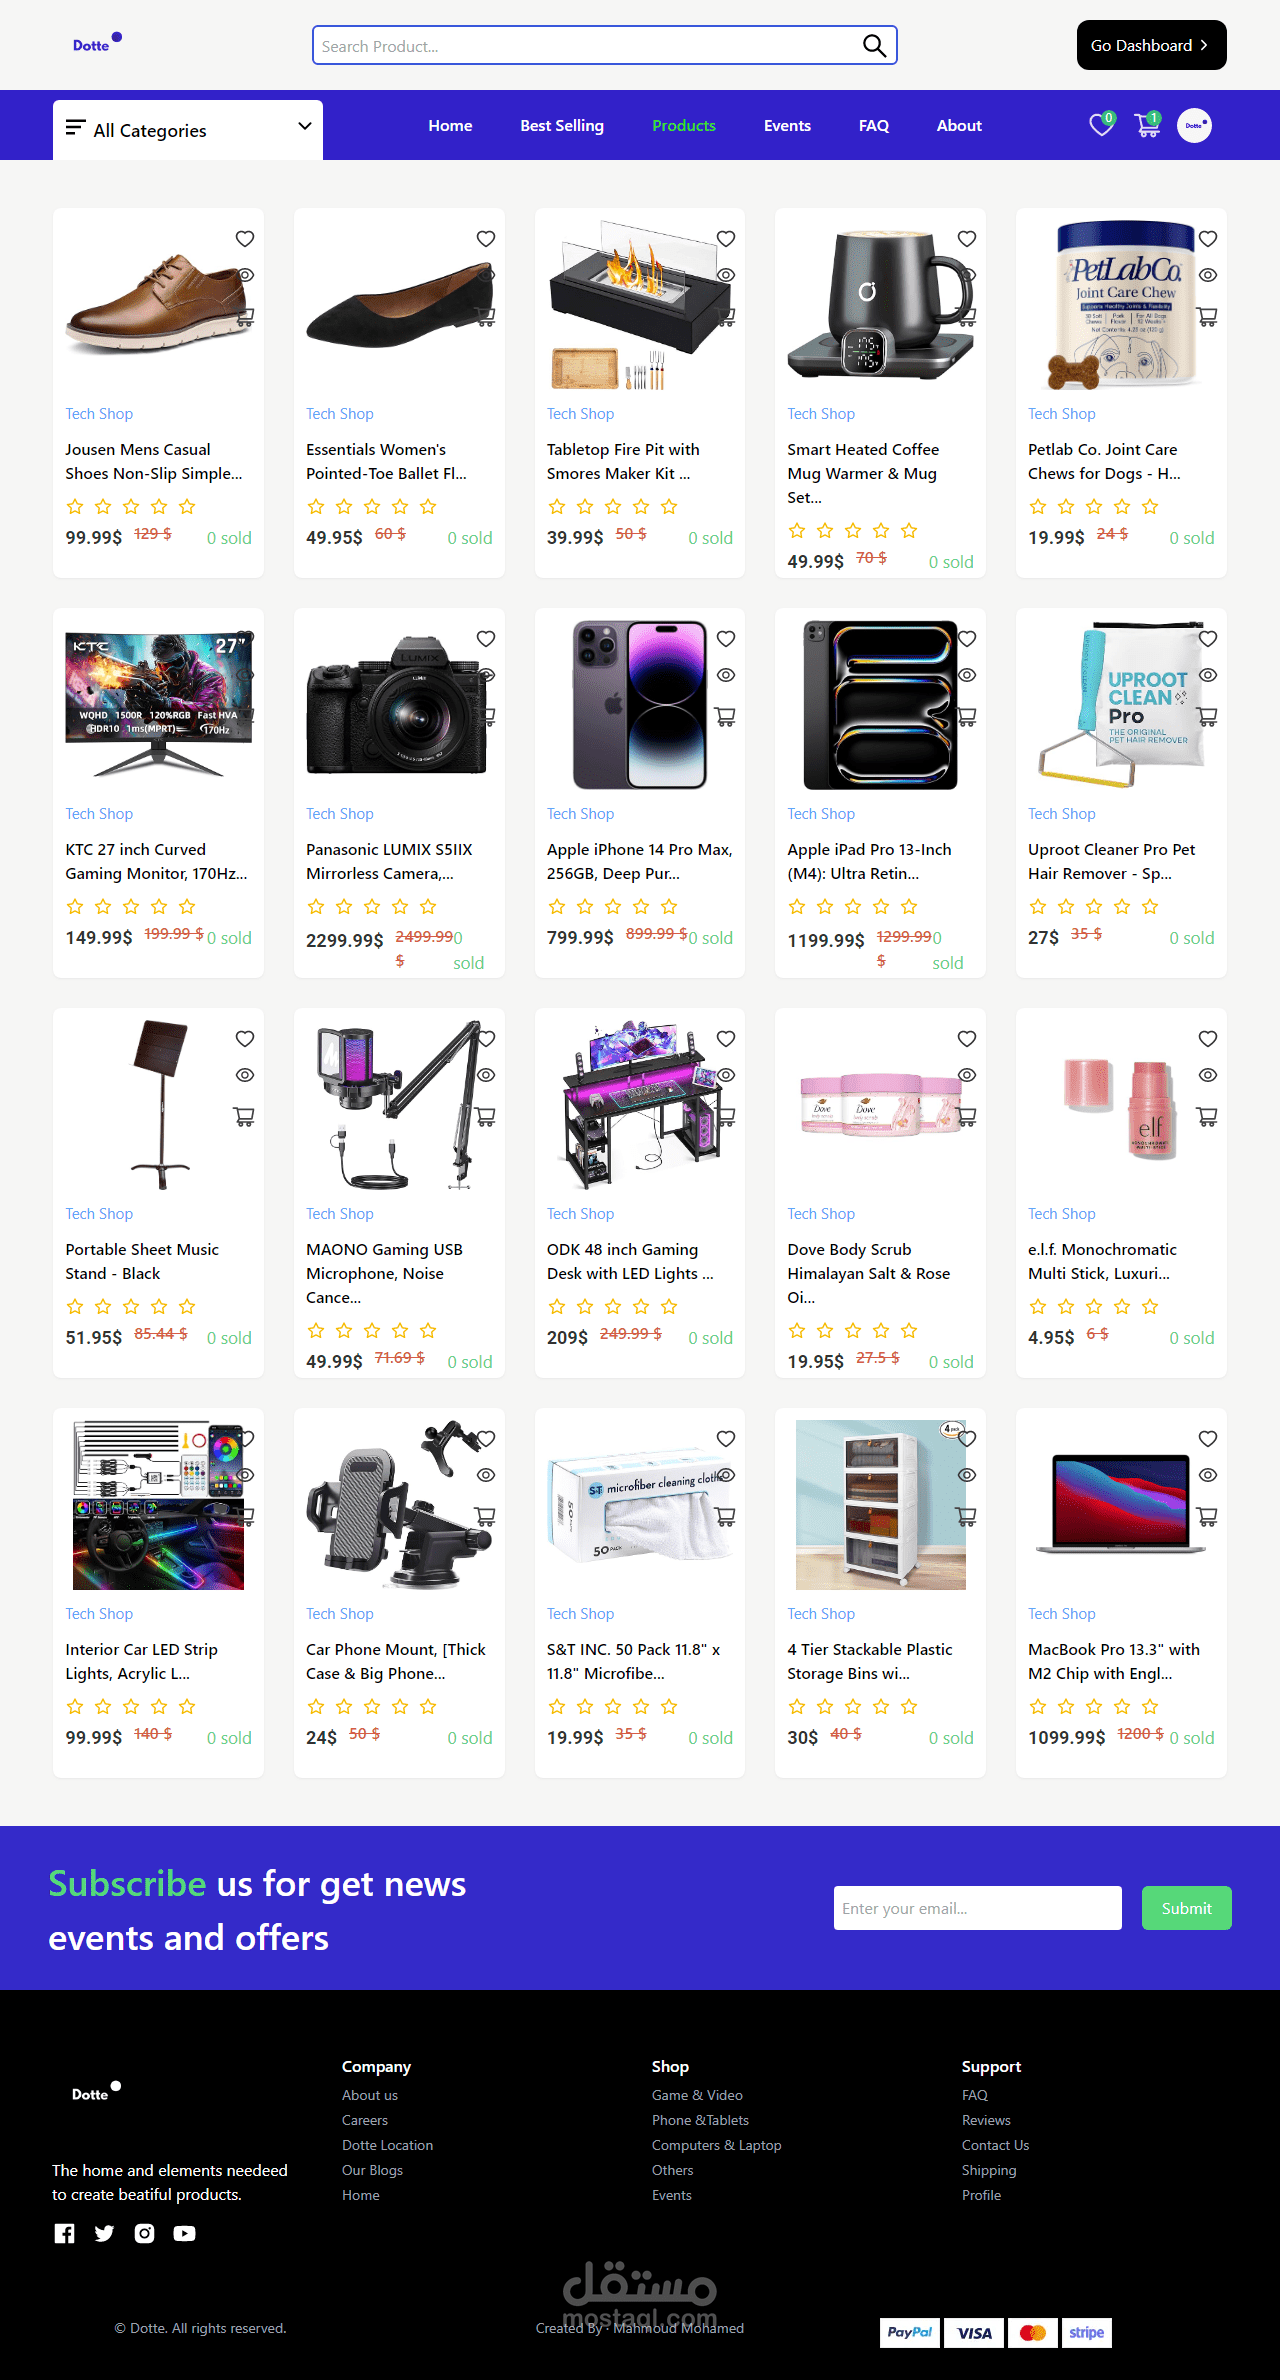Click the search magnifier icon

[874, 46]
